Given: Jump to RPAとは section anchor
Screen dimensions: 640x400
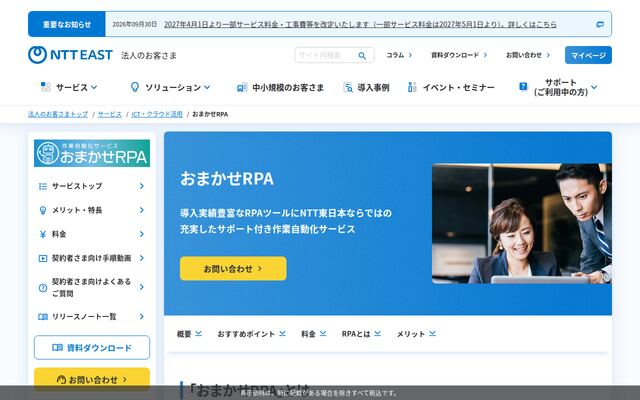Looking at the screenshot, I should point(361,334).
